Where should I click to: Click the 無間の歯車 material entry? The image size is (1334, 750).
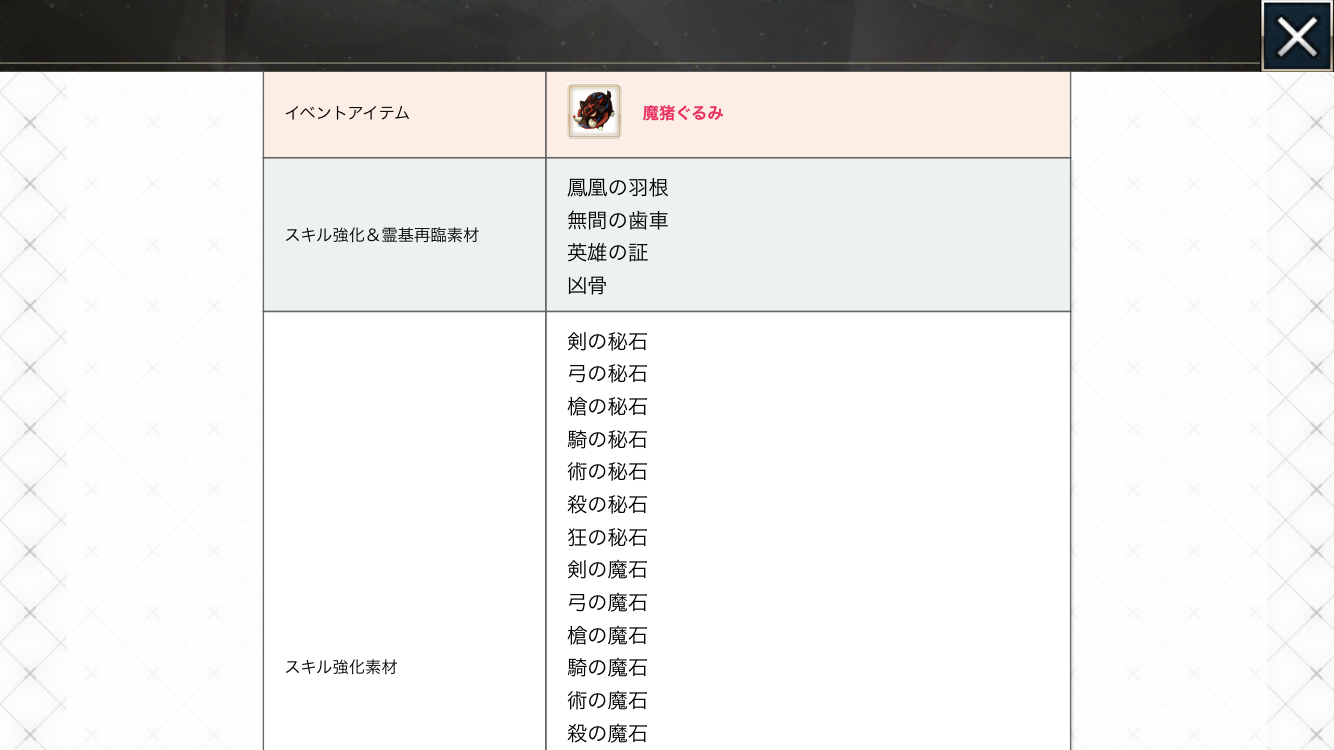coord(617,220)
